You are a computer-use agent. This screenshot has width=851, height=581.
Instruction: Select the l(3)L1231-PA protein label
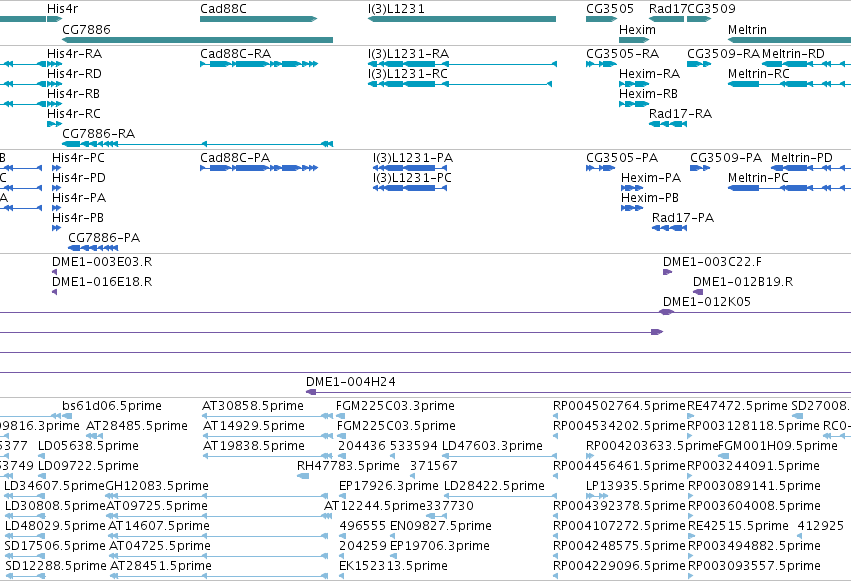point(412,158)
